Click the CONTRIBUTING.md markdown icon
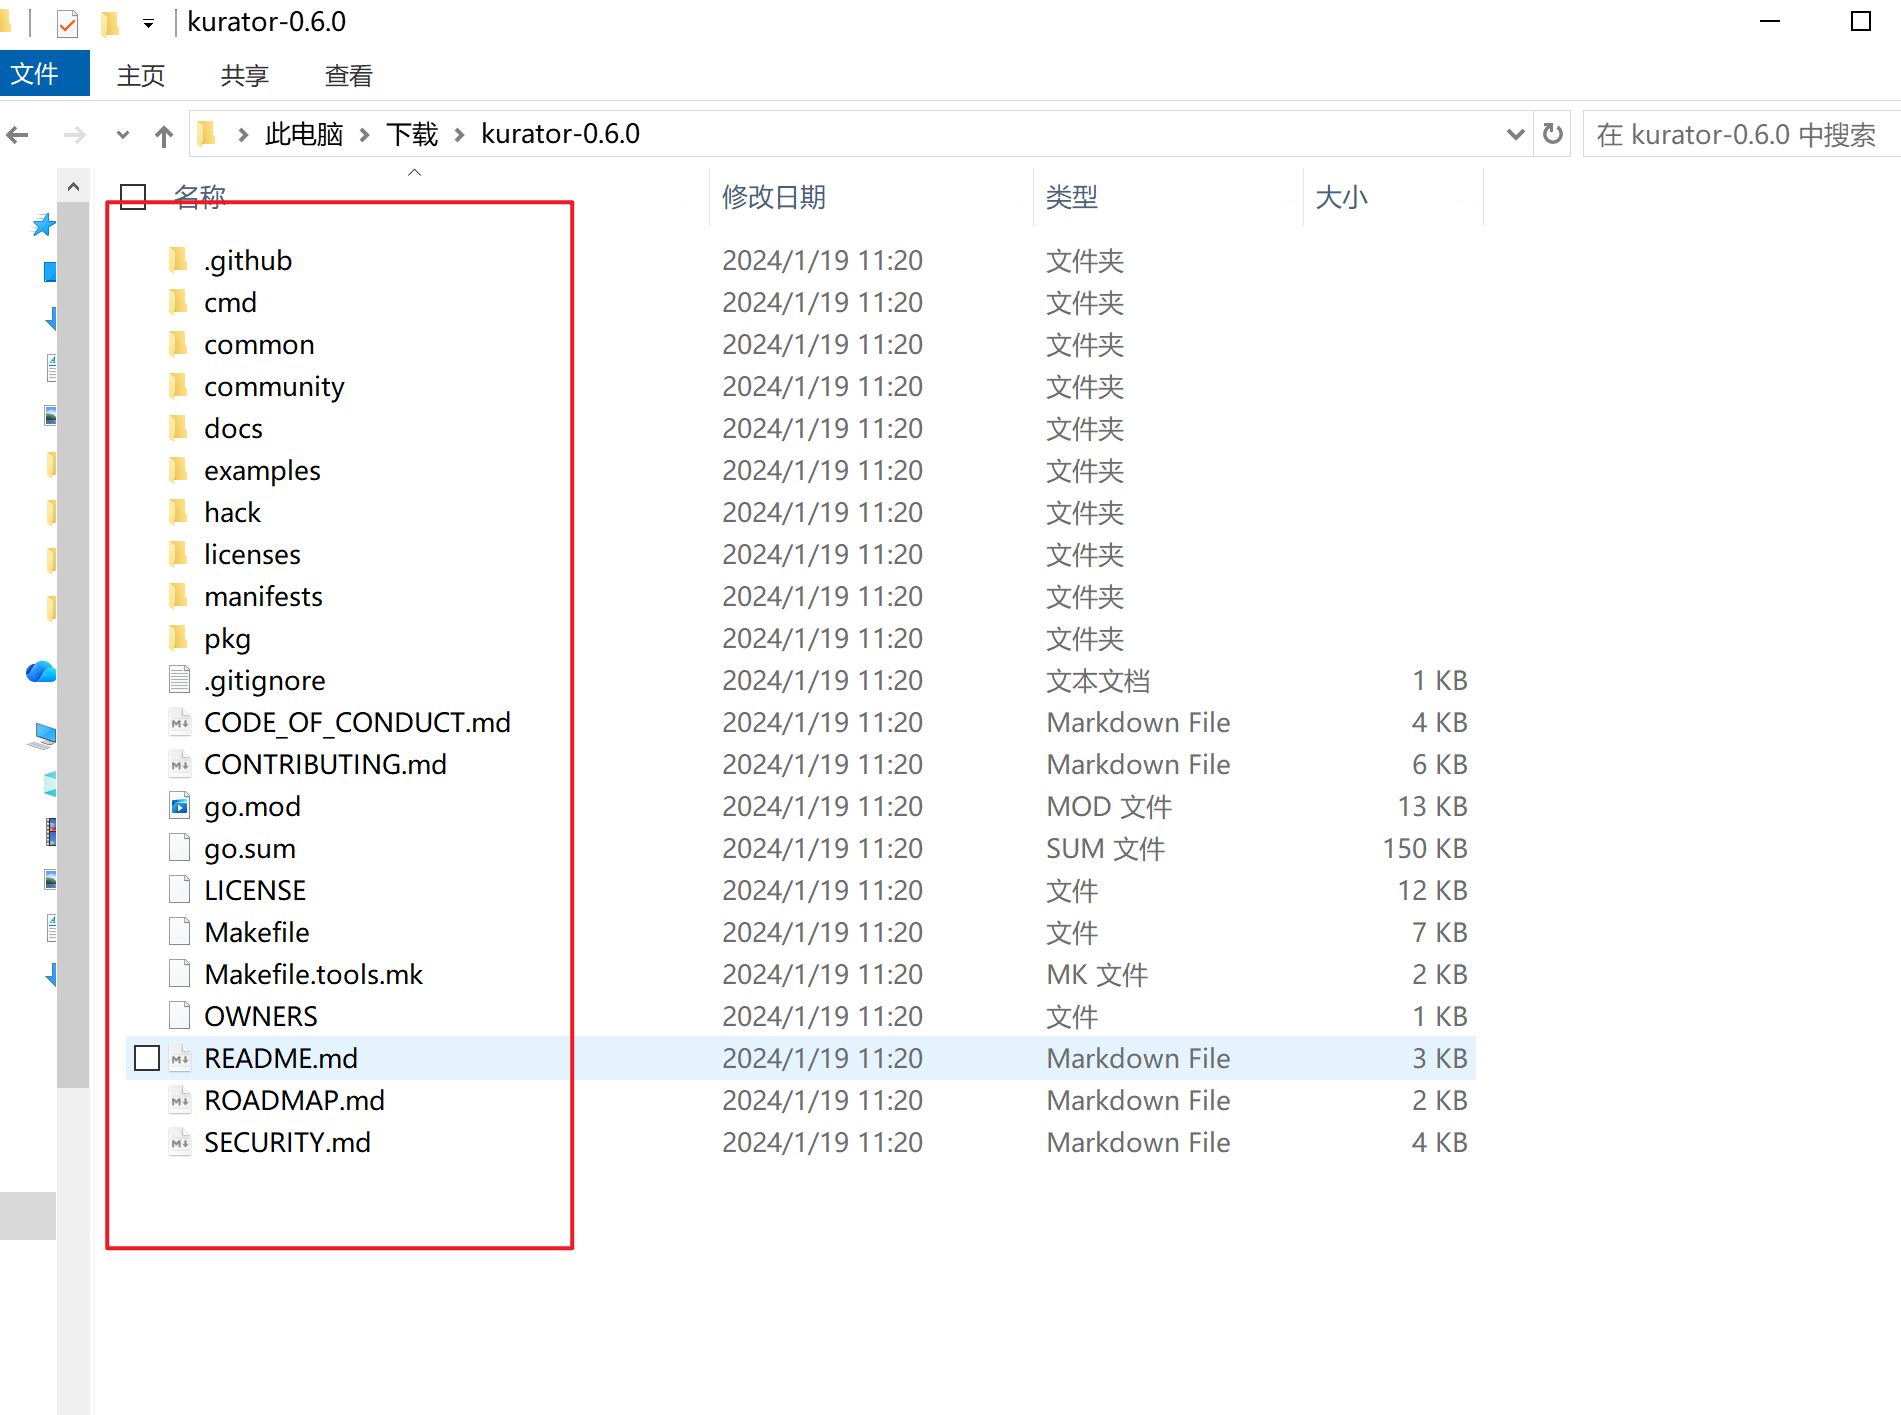 pyautogui.click(x=180, y=764)
